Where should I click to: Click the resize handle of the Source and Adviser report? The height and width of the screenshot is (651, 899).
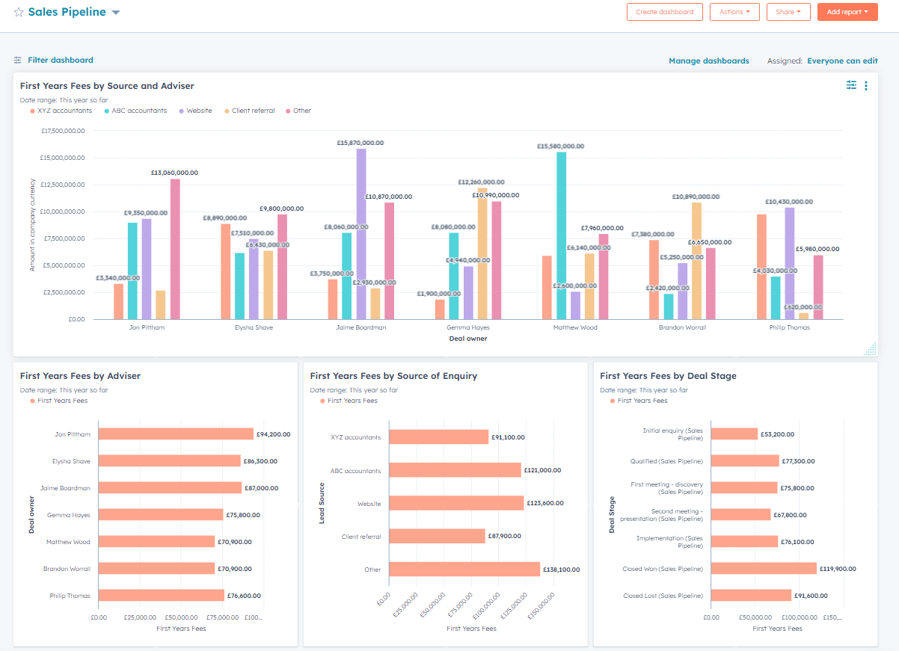[870, 349]
